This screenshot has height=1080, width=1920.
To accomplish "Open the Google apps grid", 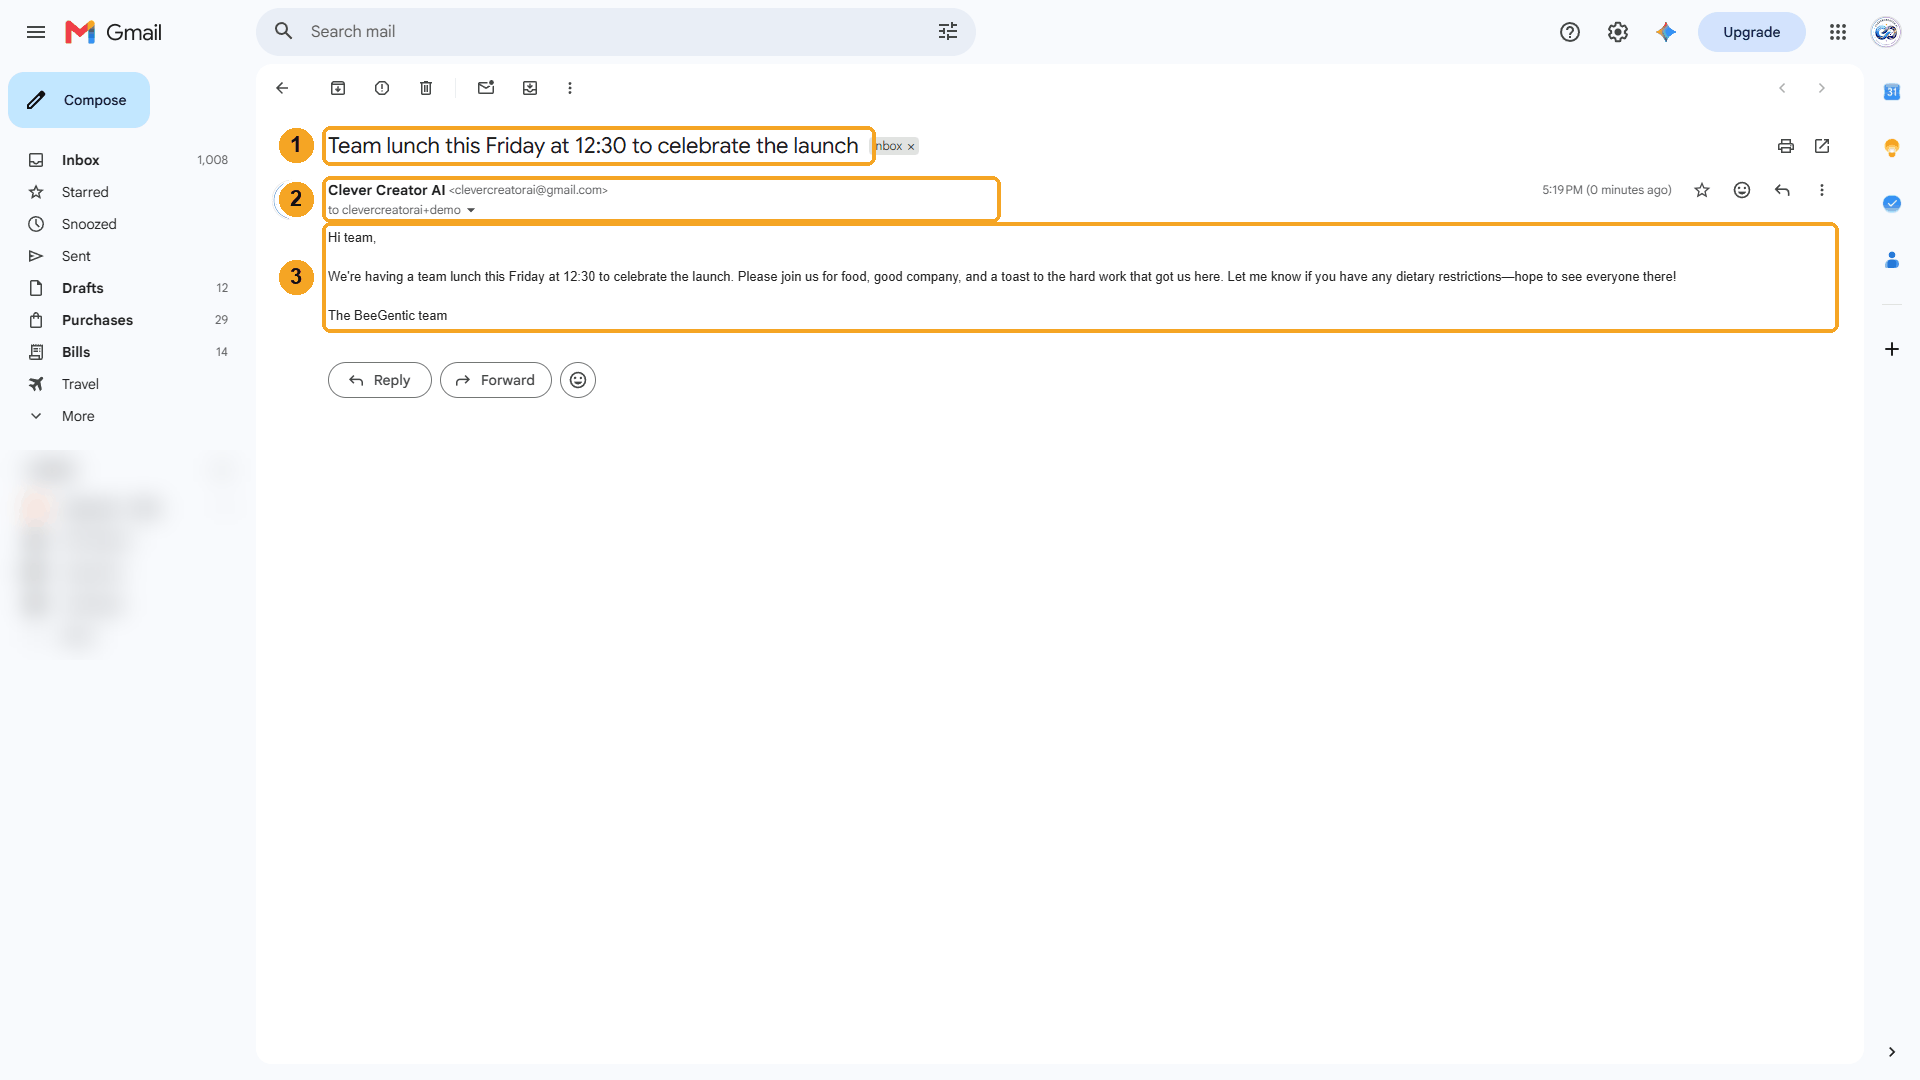I will tap(1838, 32).
